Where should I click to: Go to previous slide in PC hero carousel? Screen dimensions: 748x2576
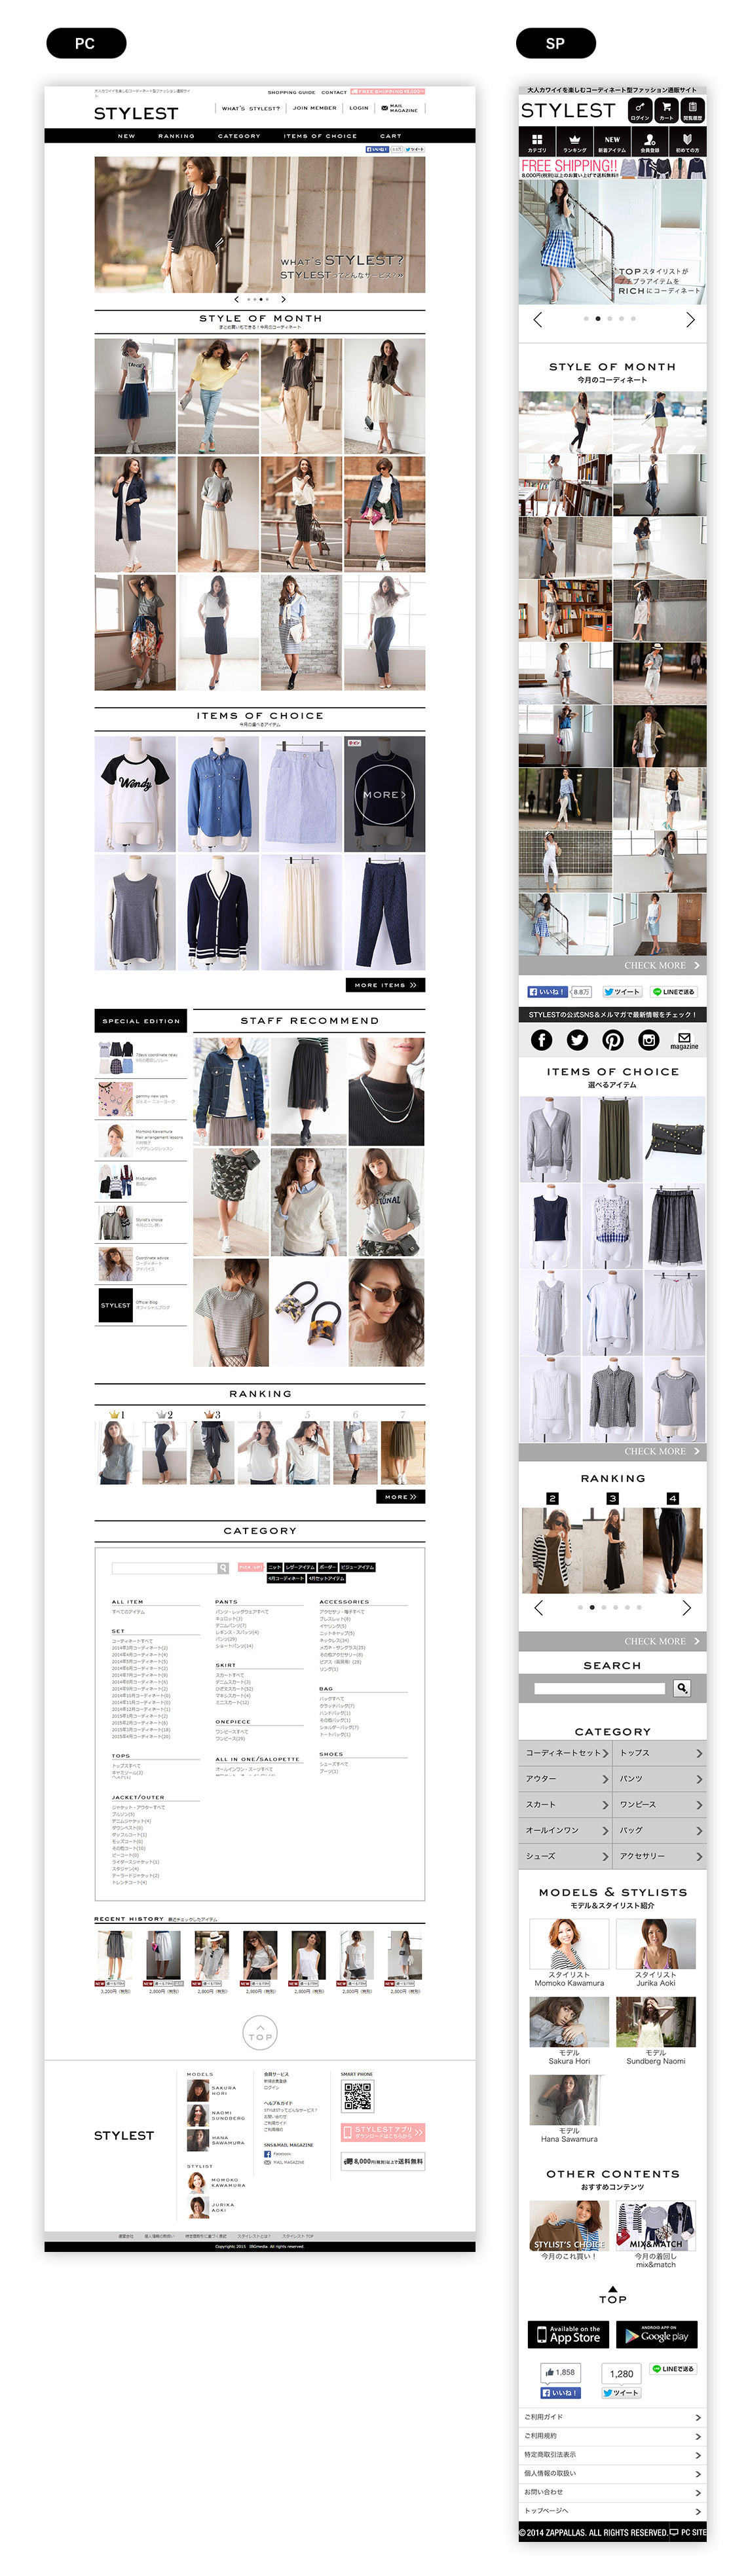point(237,299)
